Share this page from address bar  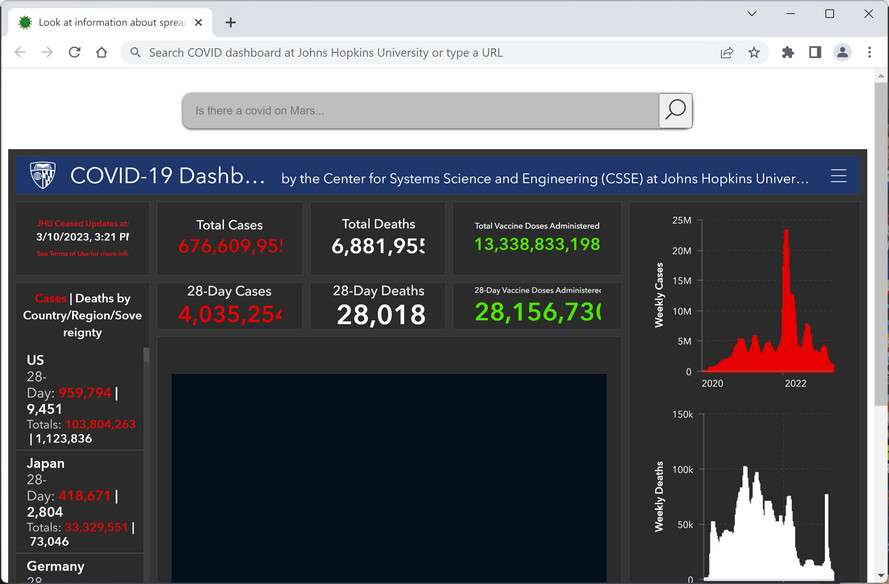pos(727,53)
